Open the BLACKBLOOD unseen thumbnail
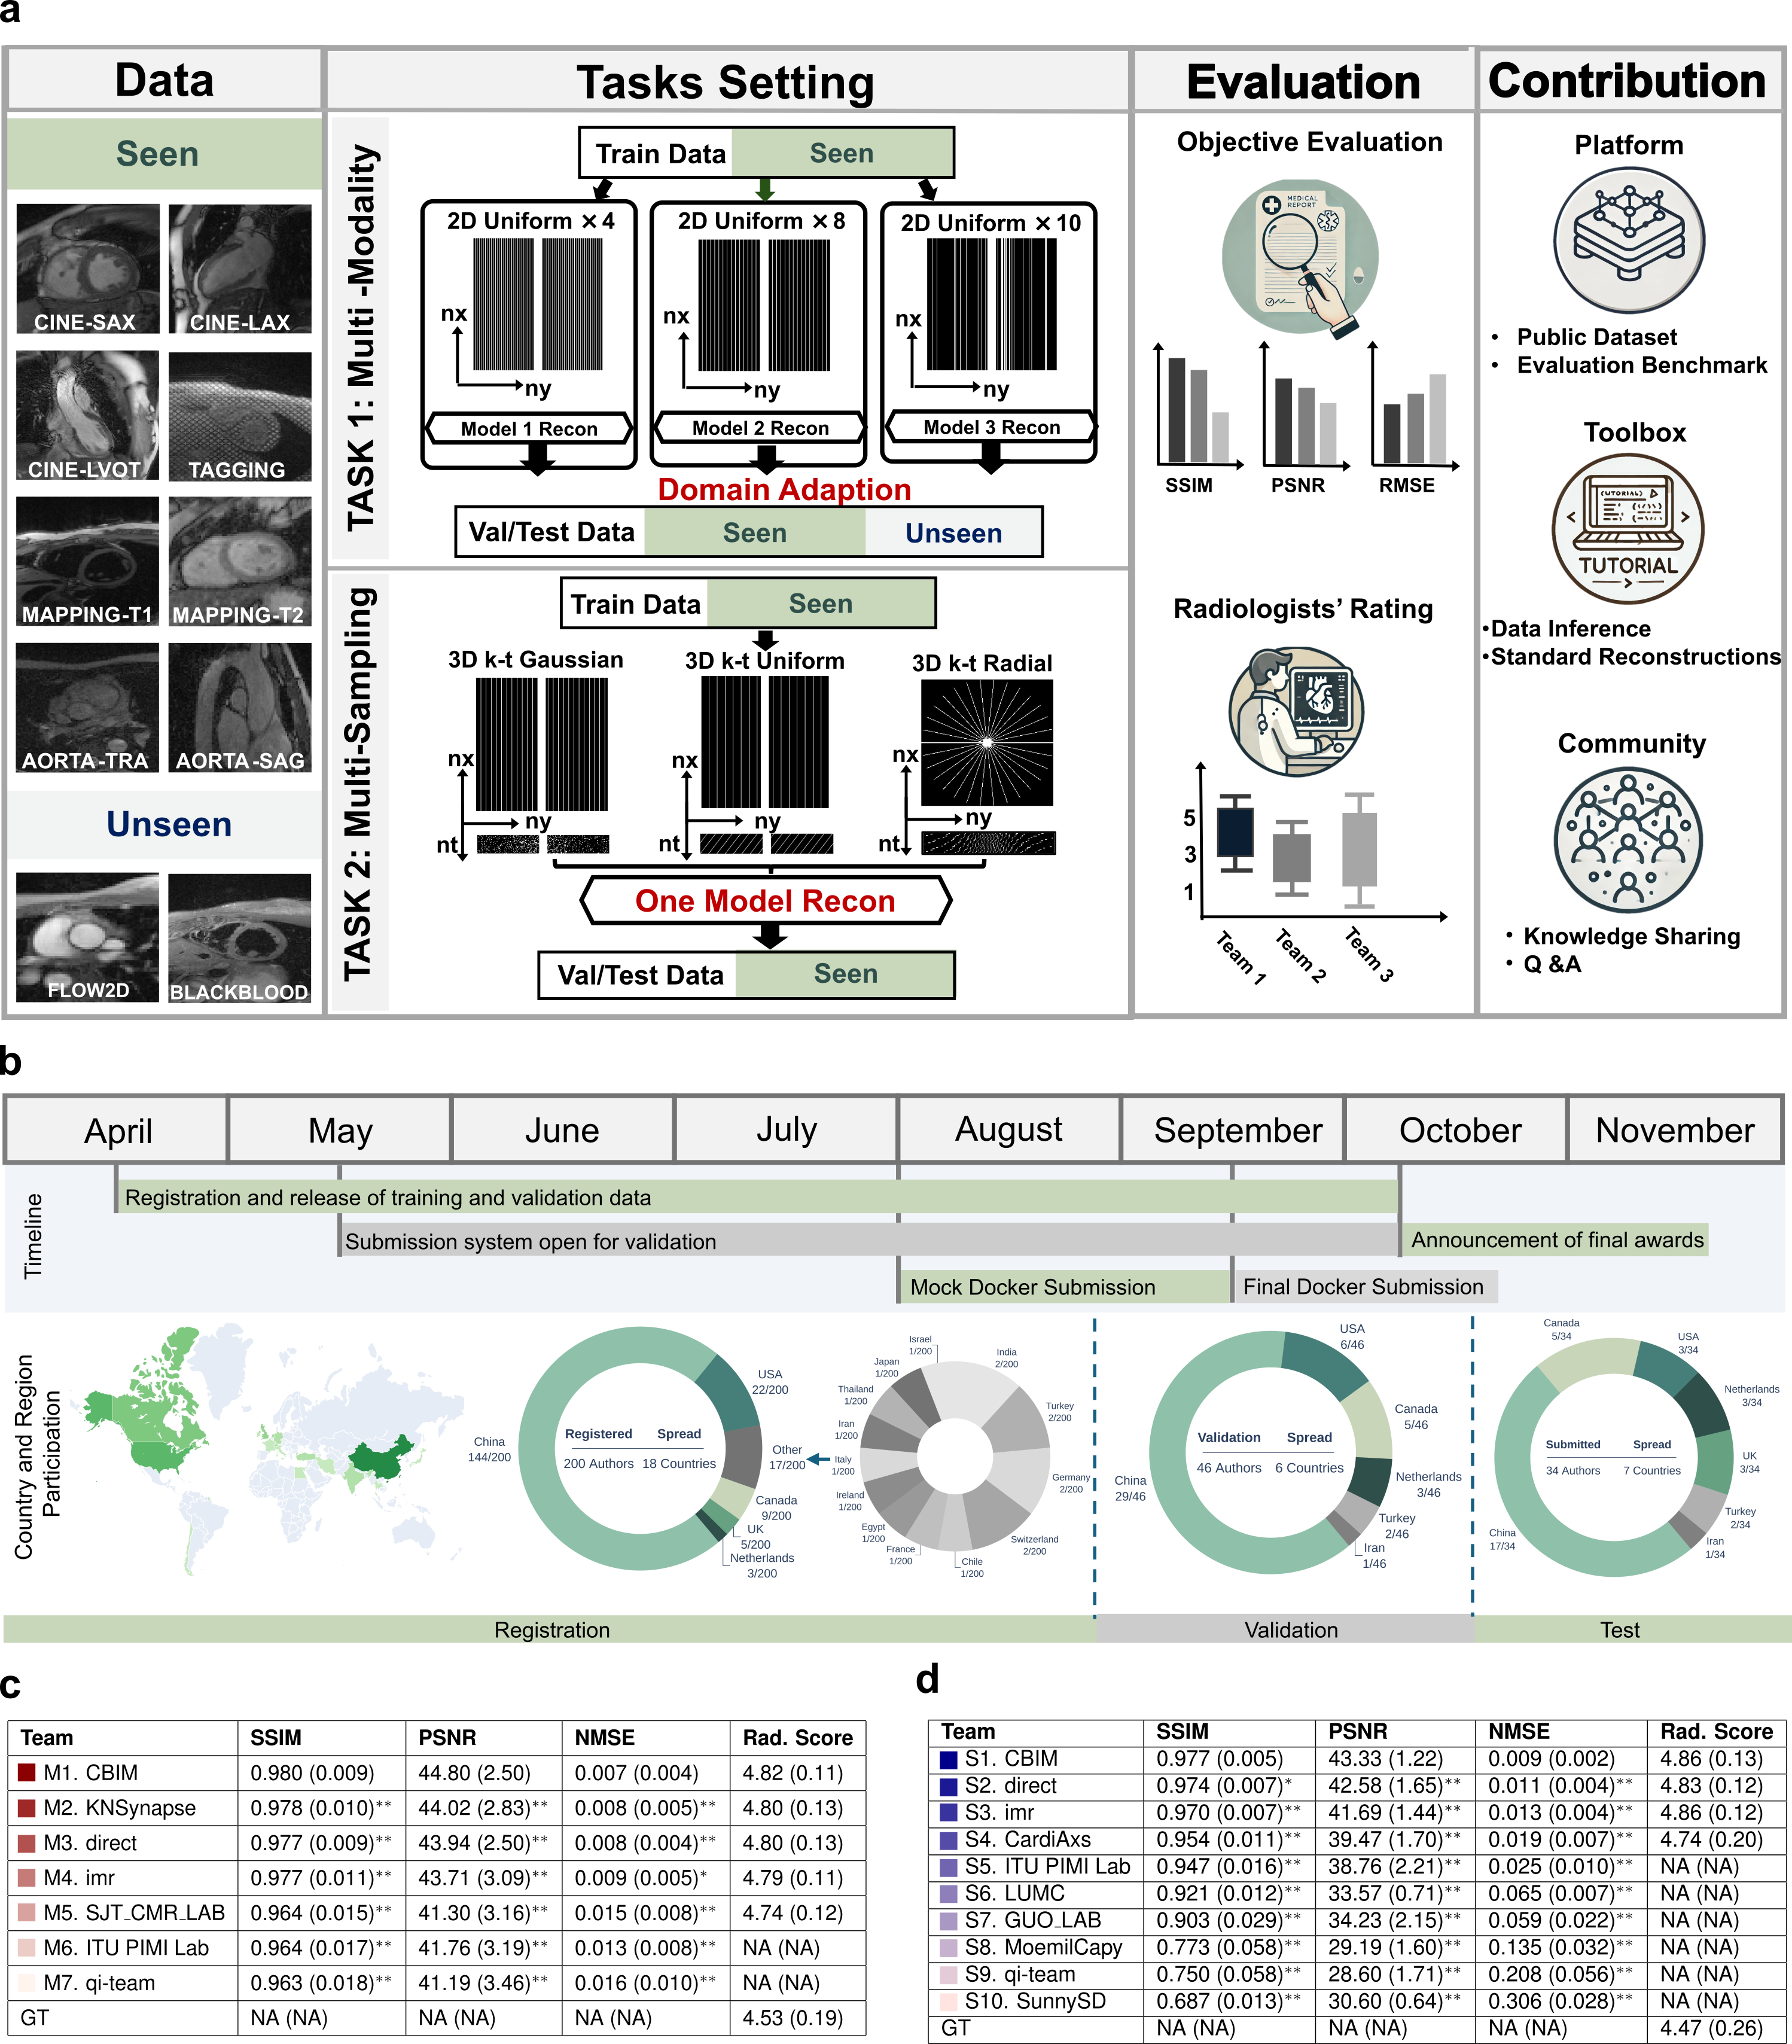This screenshot has height=2044, width=1792. [239, 938]
